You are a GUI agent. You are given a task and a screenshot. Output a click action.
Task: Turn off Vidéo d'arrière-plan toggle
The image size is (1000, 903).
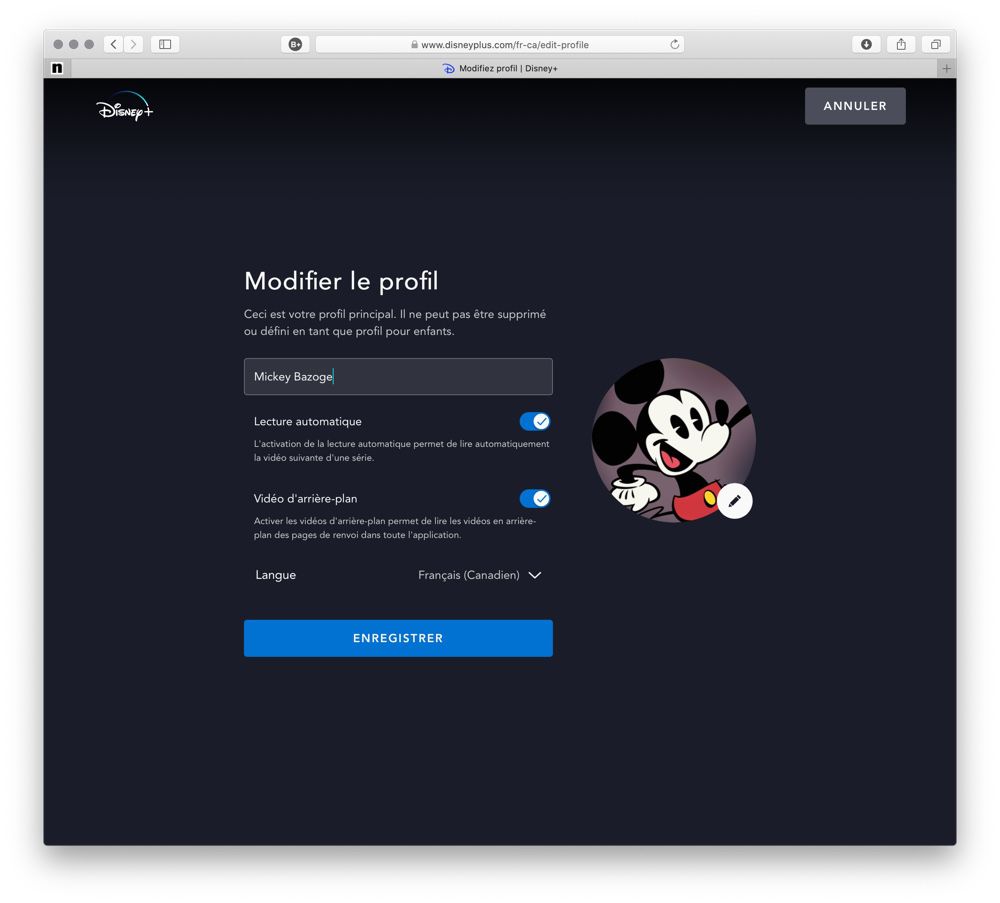point(534,499)
